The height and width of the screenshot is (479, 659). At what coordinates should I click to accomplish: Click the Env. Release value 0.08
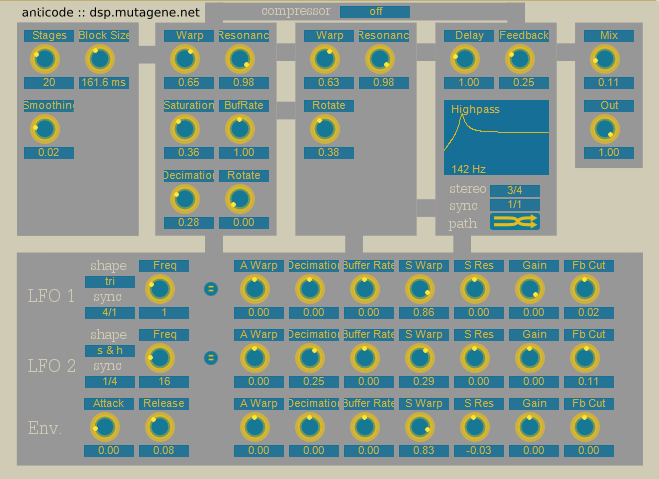click(x=164, y=450)
